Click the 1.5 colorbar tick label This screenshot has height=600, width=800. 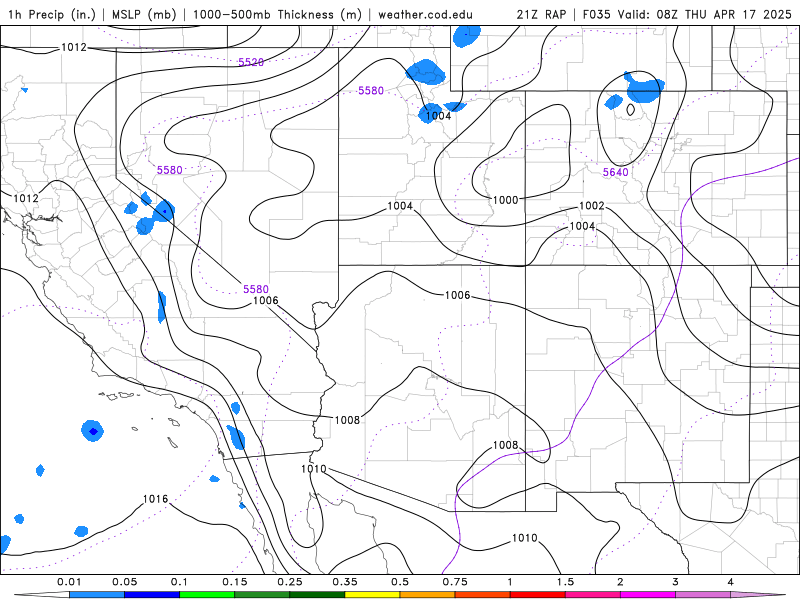coord(565,582)
